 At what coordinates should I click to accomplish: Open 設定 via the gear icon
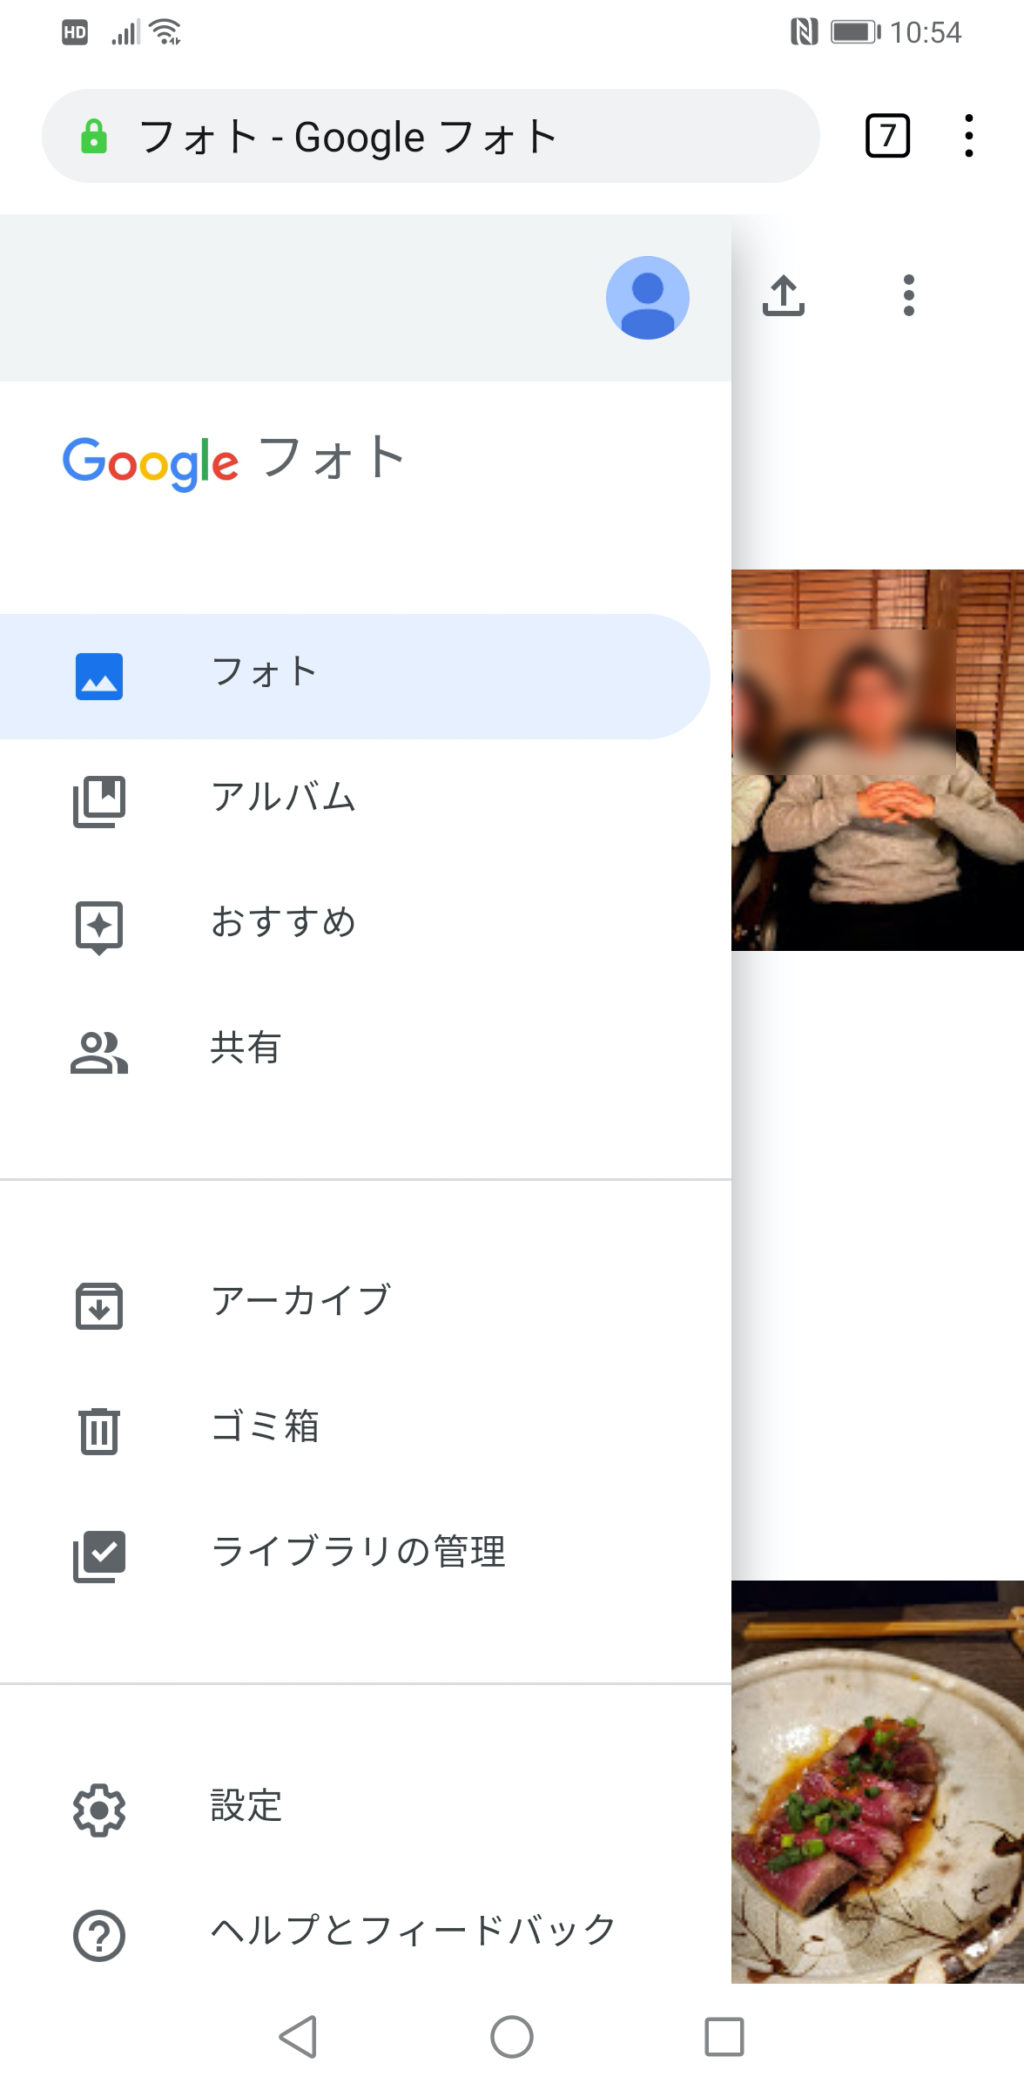pos(99,1808)
